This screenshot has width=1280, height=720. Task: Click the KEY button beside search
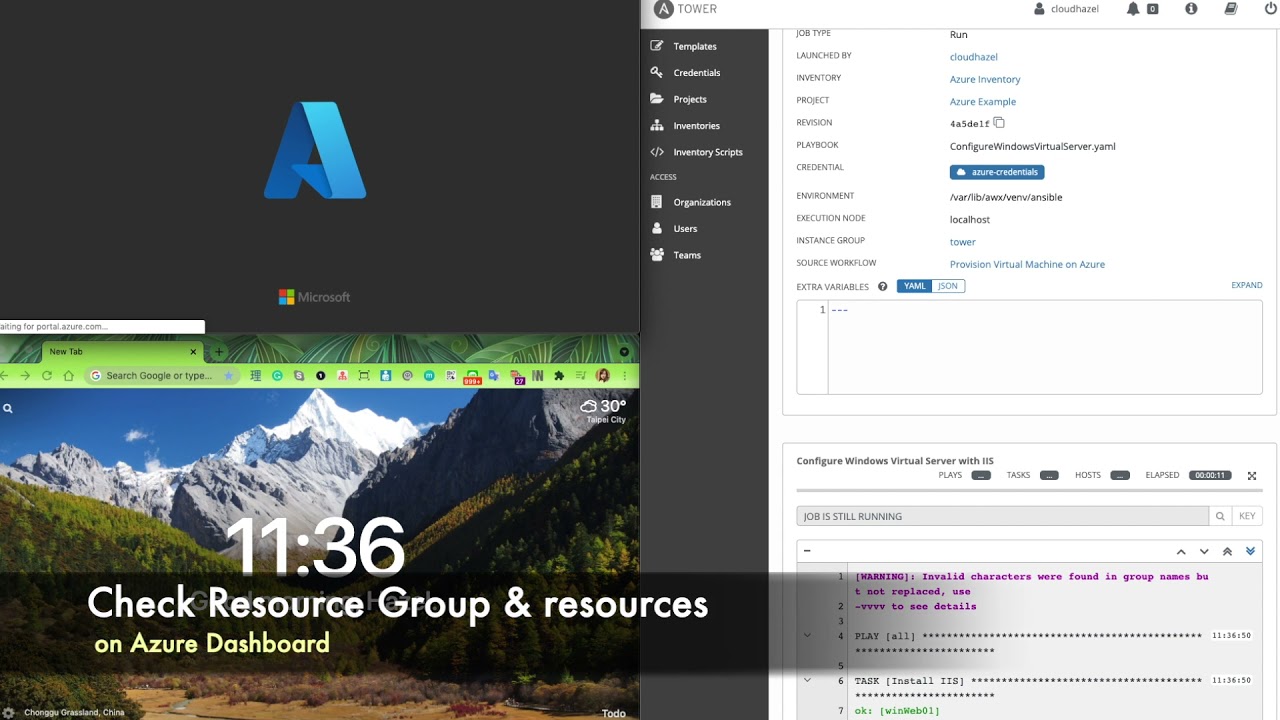1247,516
